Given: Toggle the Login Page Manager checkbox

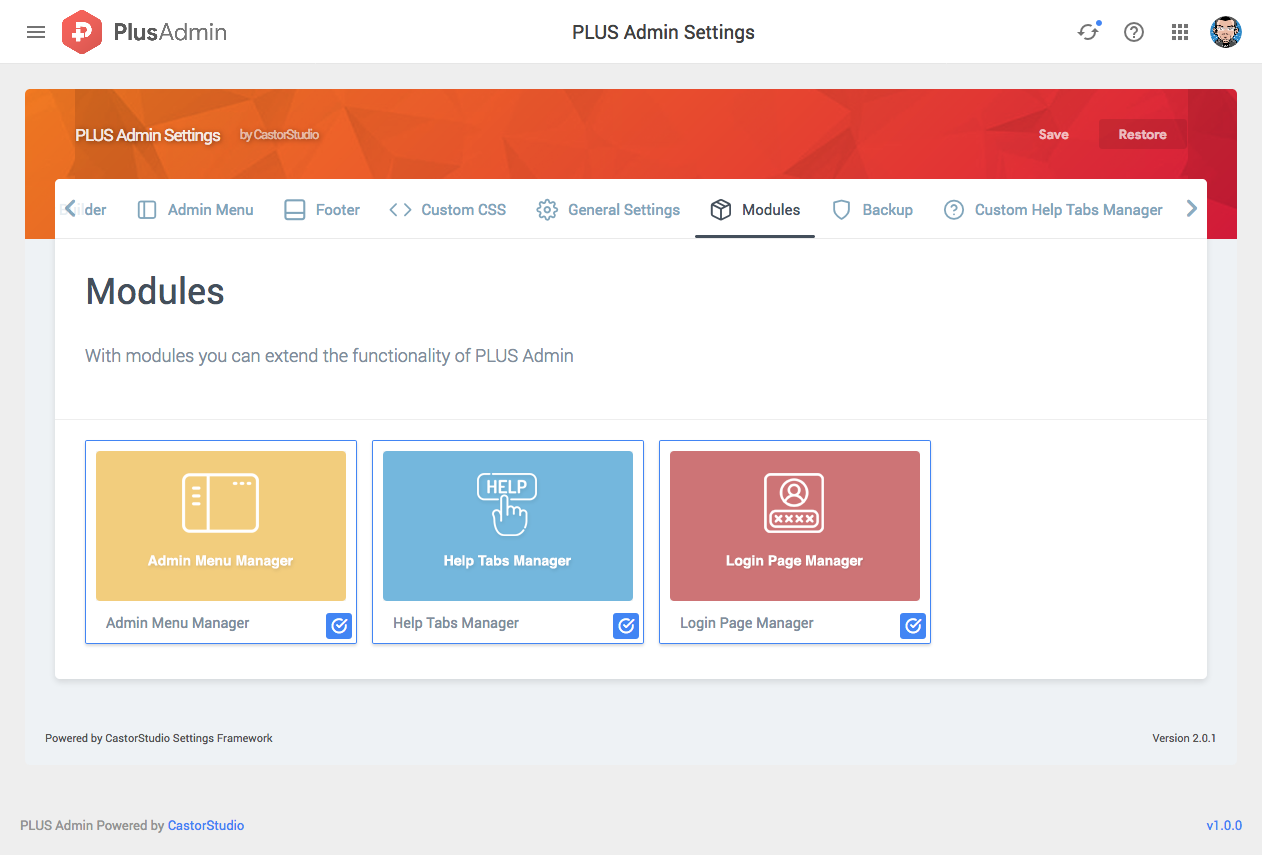Looking at the screenshot, I should tap(913, 626).
